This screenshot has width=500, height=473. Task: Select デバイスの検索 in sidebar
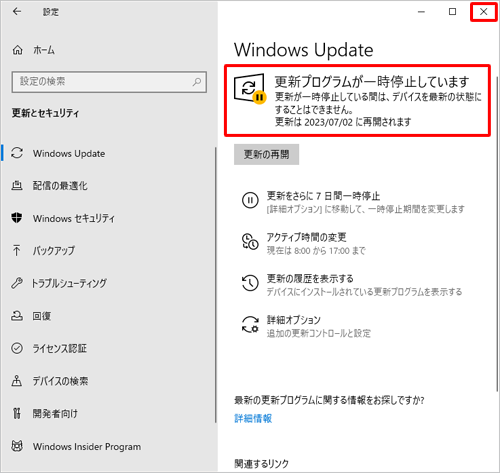[60, 381]
